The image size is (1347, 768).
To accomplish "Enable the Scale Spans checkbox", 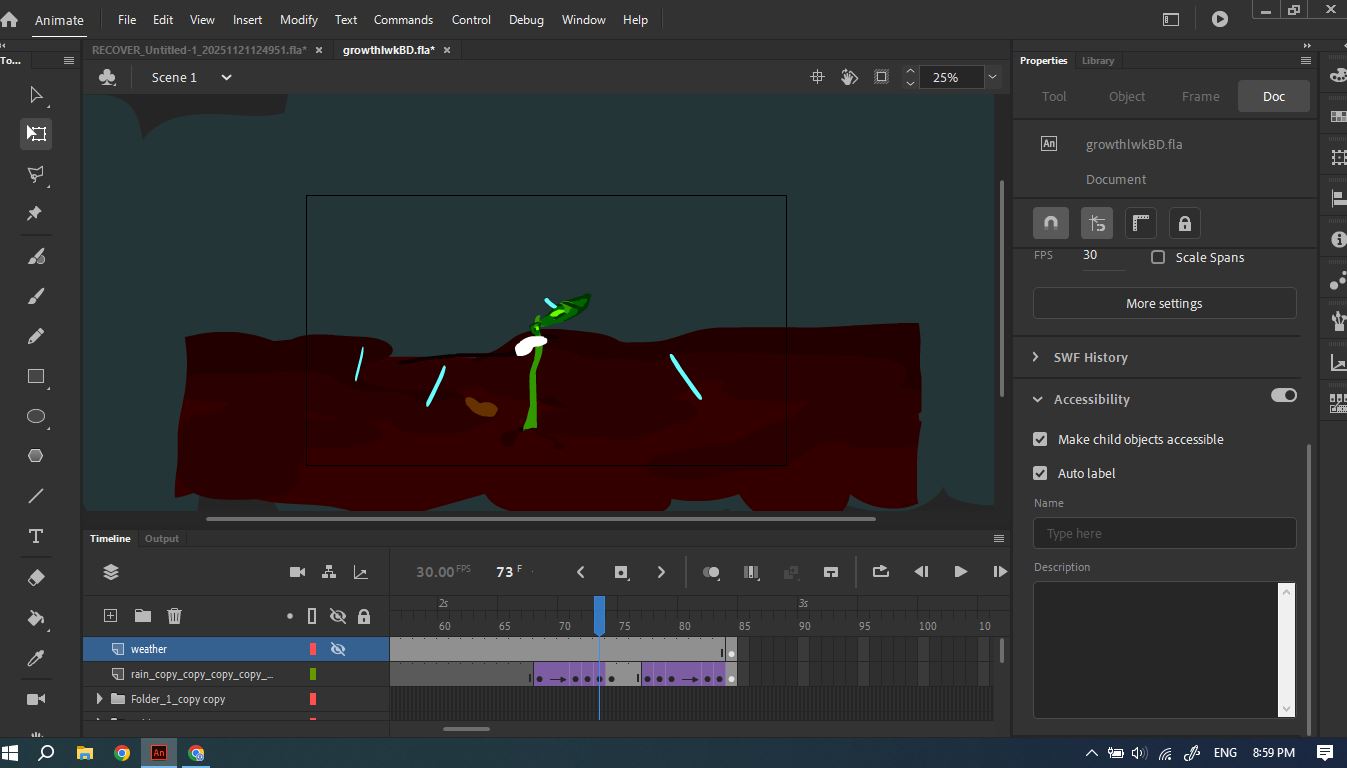I will [1158, 257].
